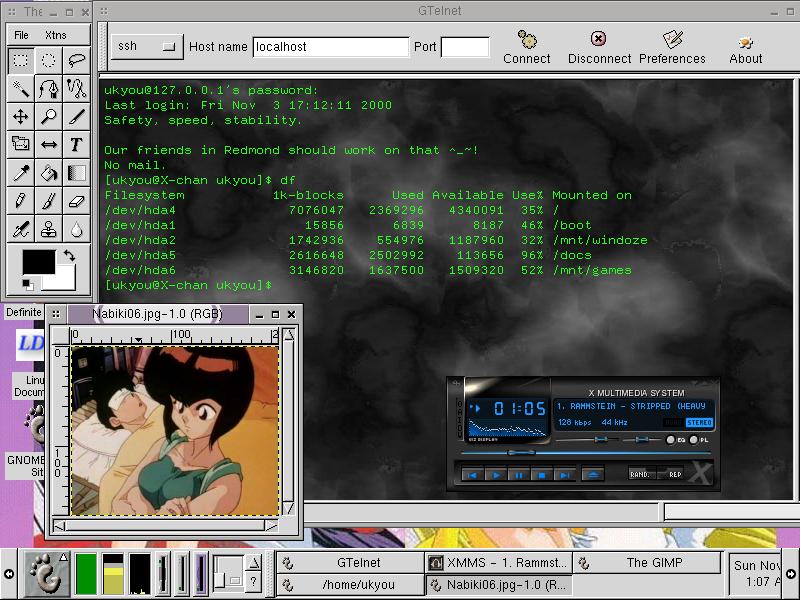Select the Text tool in GIMP toolbox
The width and height of the screenshot is (800, 600).
pos(77,145)
